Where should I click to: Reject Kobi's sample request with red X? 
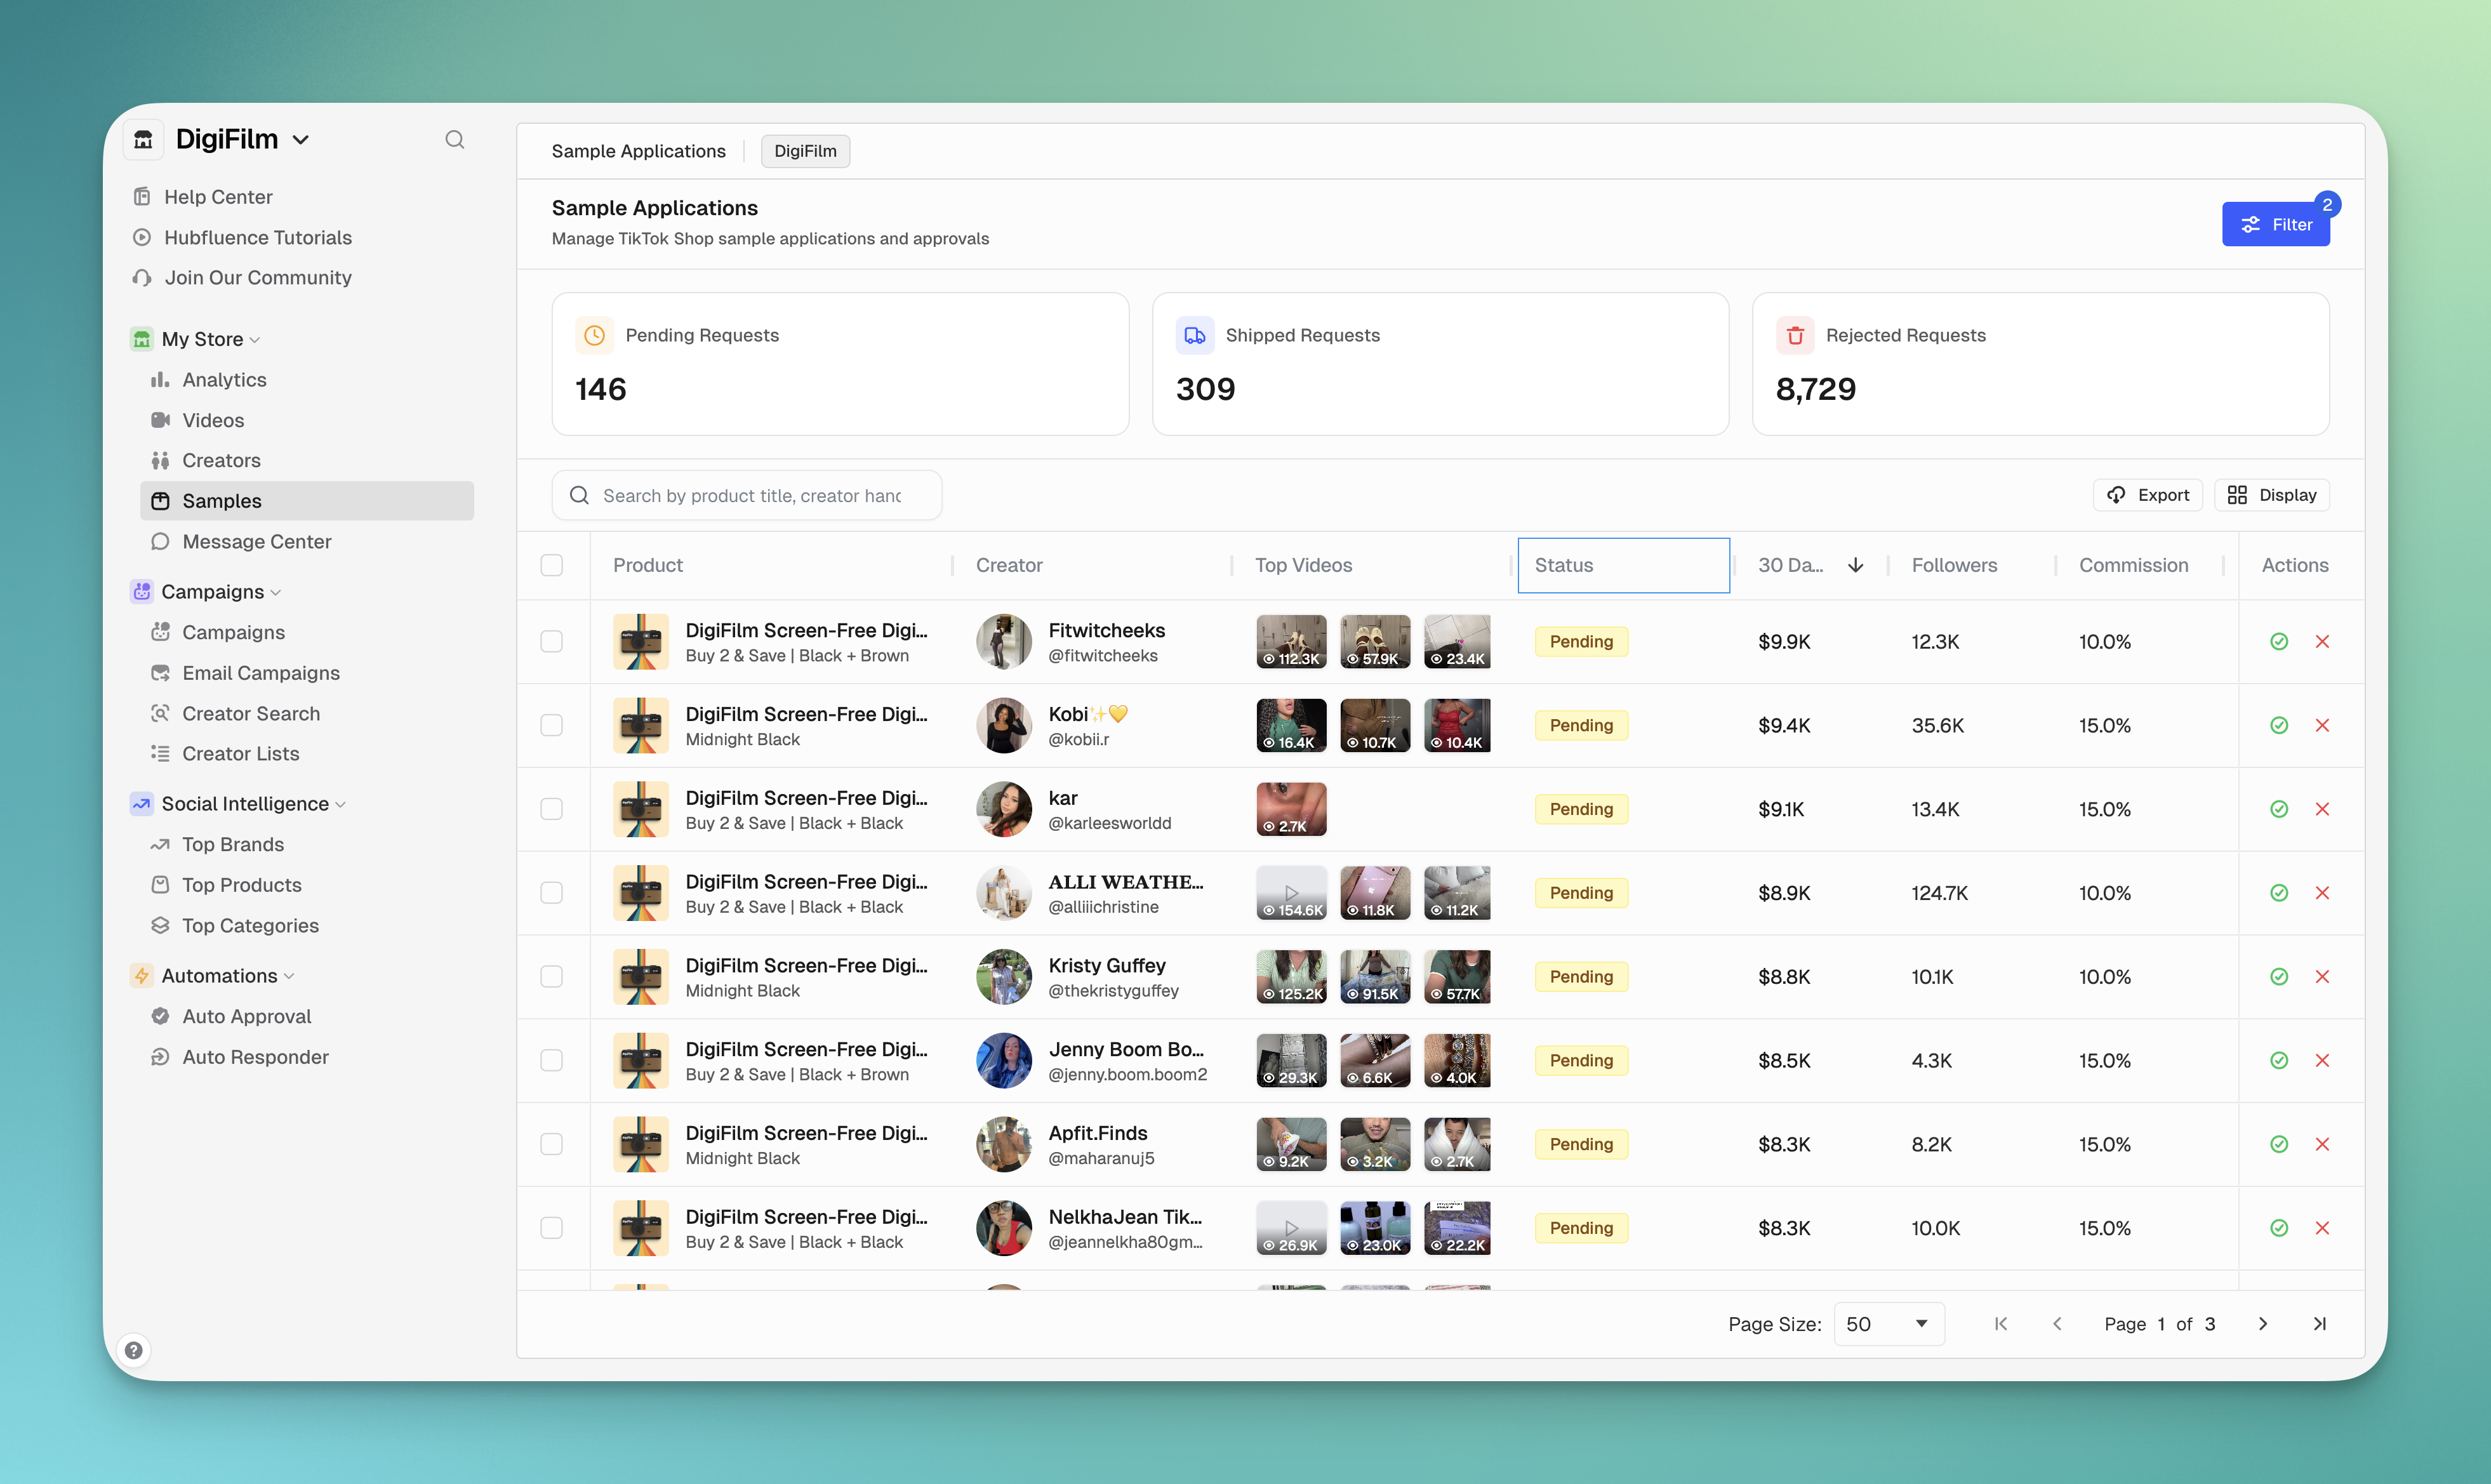tap(2322, 726)
